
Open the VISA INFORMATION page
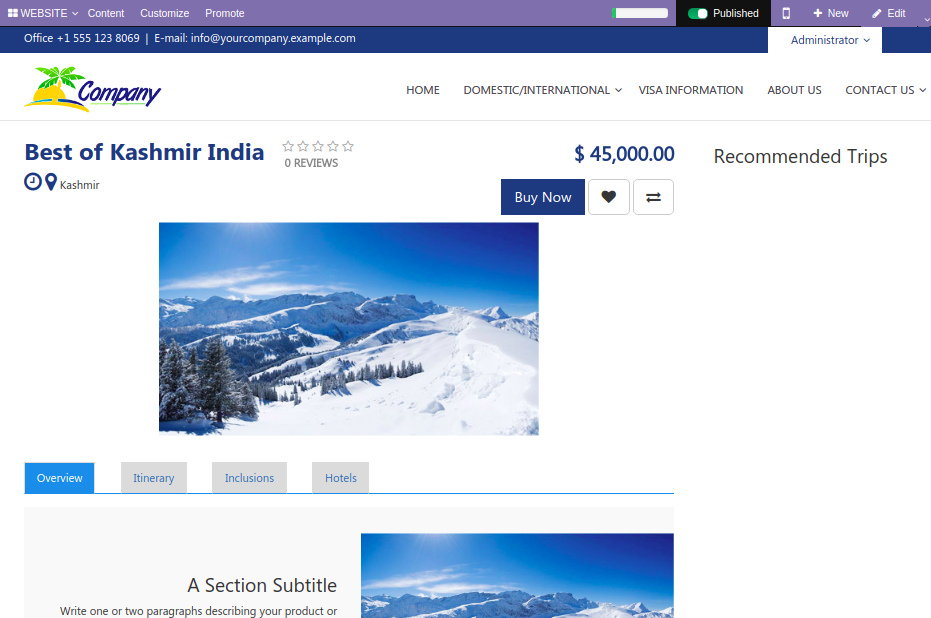pyautogui.click(x=691, y=90)
